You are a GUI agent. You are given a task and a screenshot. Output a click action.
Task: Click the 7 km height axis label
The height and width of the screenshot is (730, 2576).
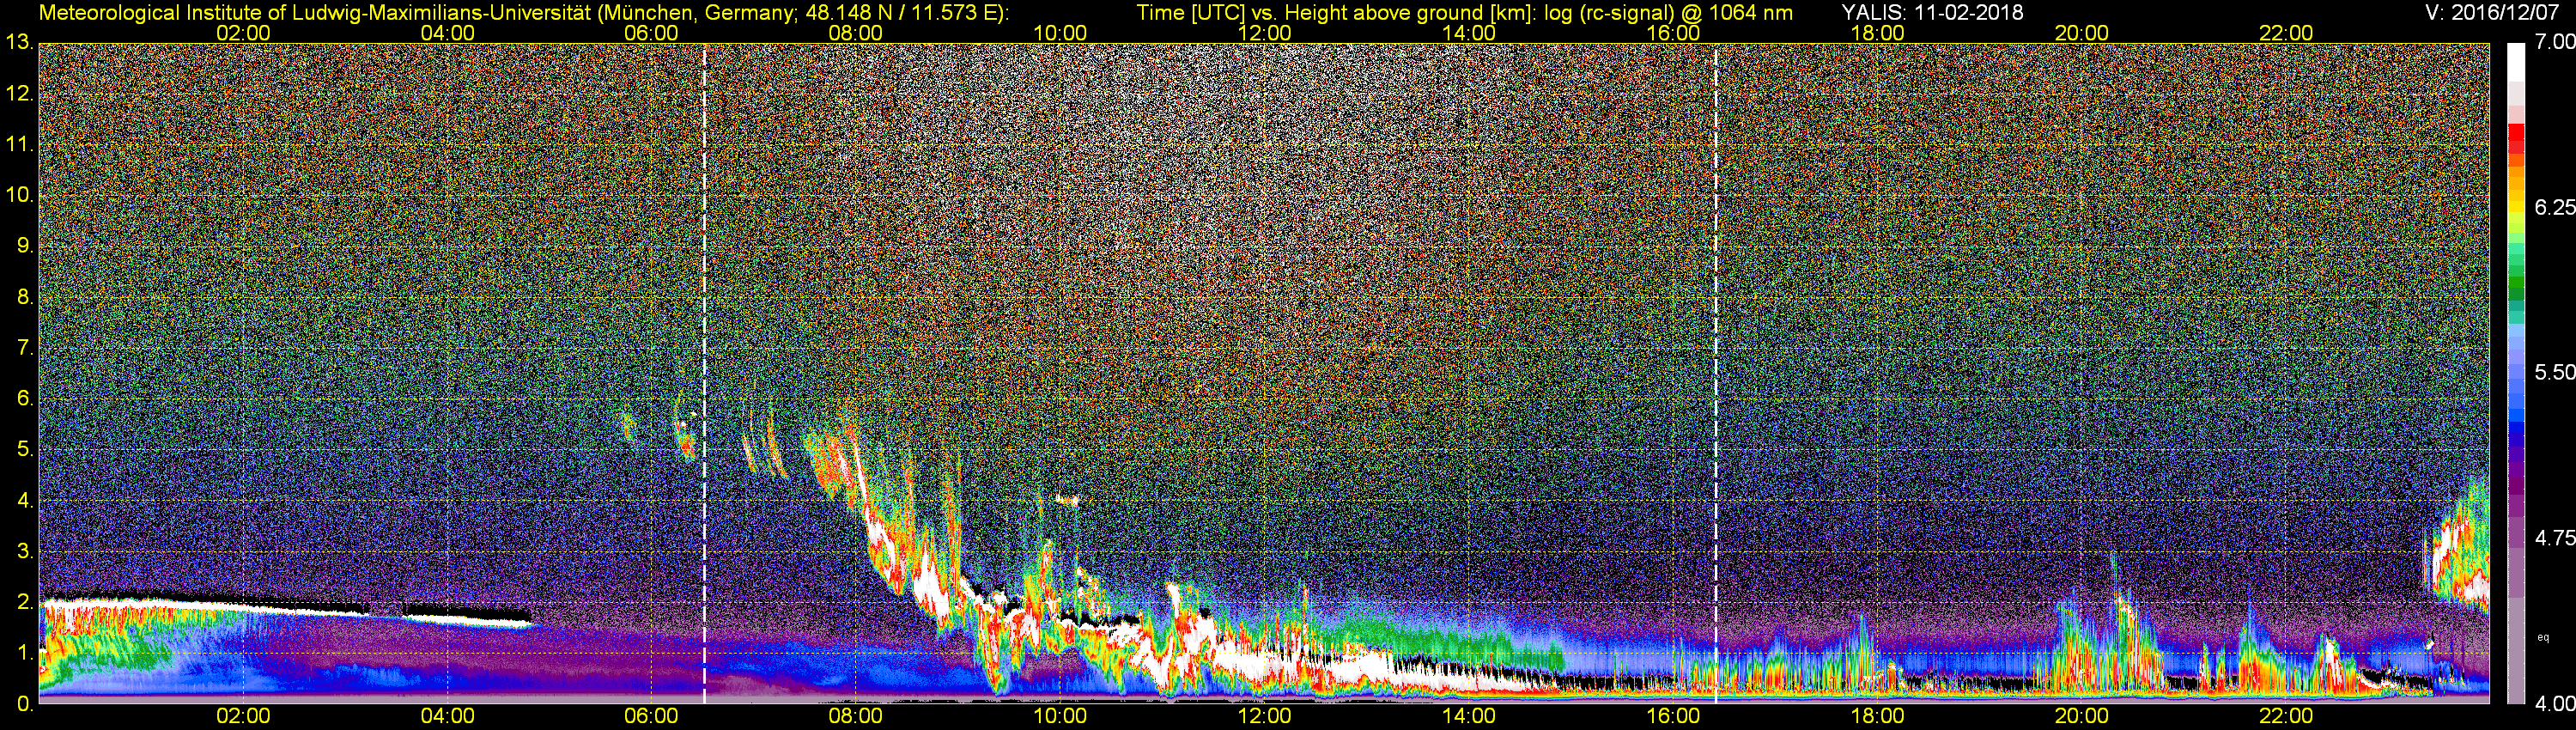[x=24, y=348]
